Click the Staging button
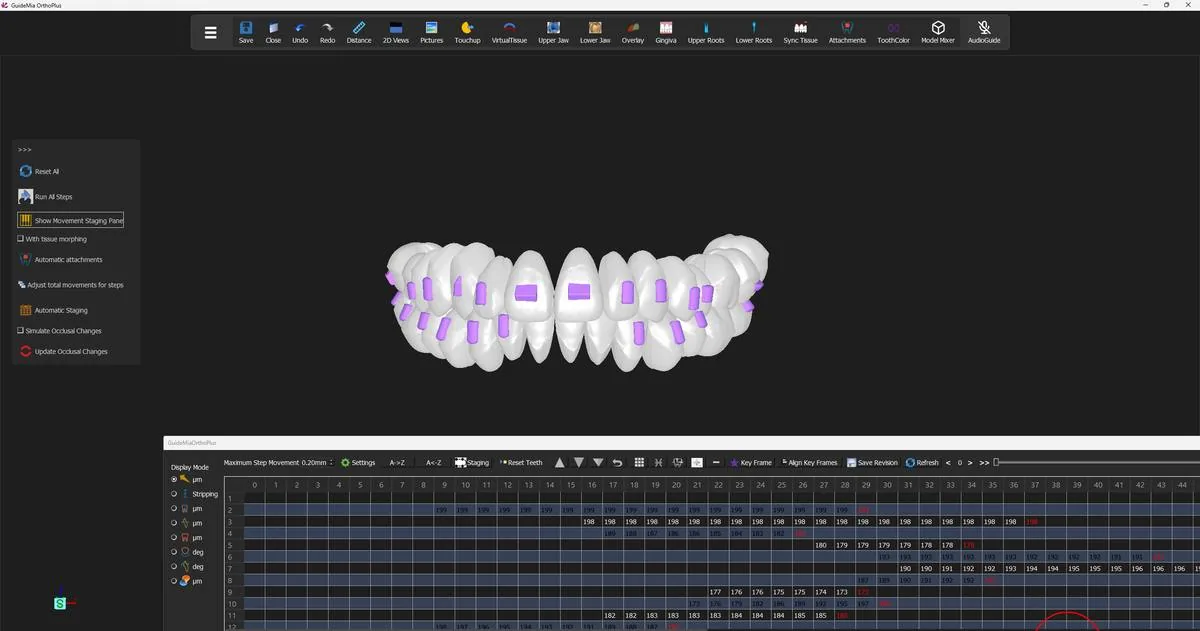This screenshot has height=631, width=1200. (472, 463)
